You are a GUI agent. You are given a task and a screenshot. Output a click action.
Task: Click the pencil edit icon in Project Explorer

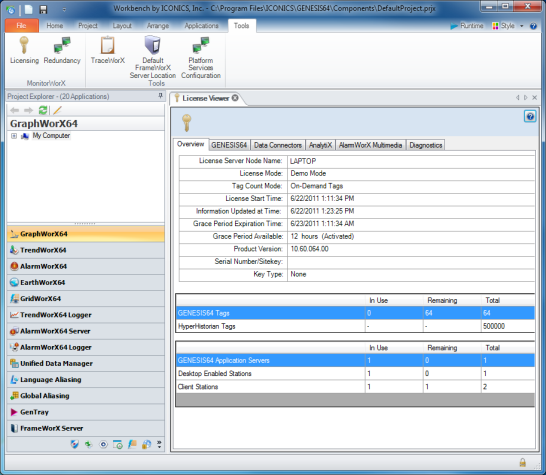(x=57, y=110)
